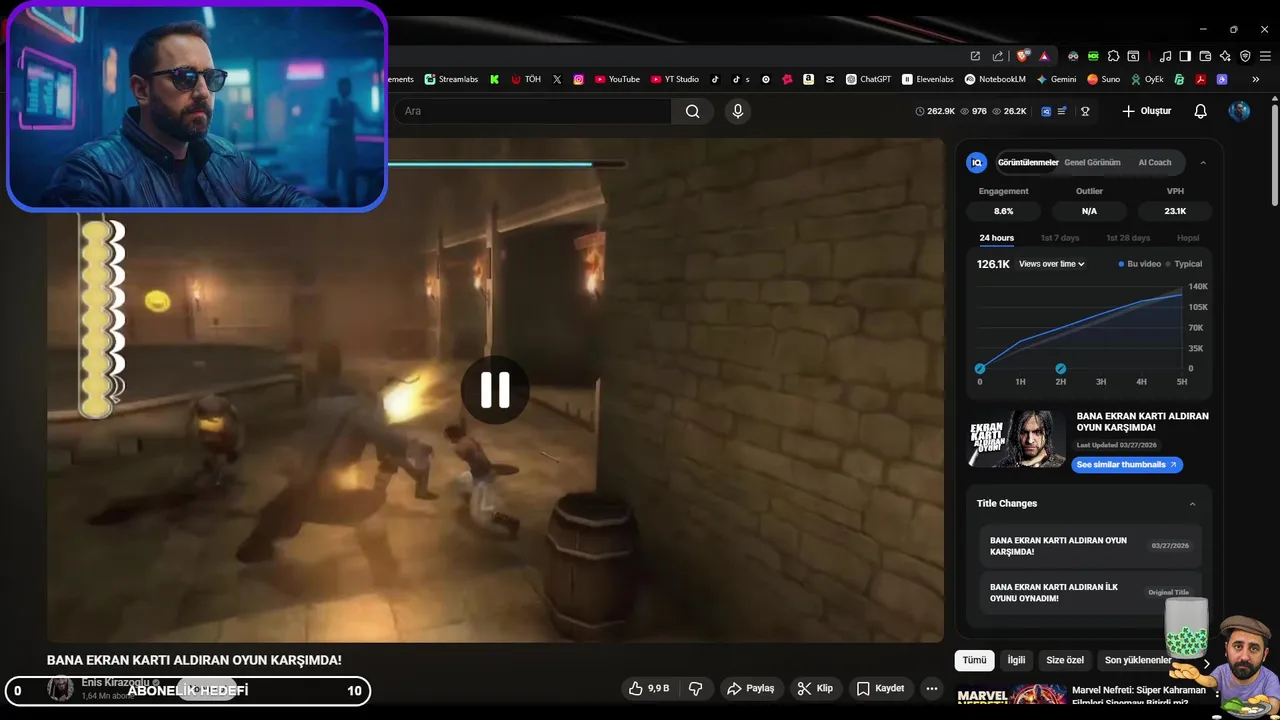The width and height of the screenshot is (1280, 720).
Task: Open the vidIQ panel video thumbnail image
Action: tap(1017, 438)
